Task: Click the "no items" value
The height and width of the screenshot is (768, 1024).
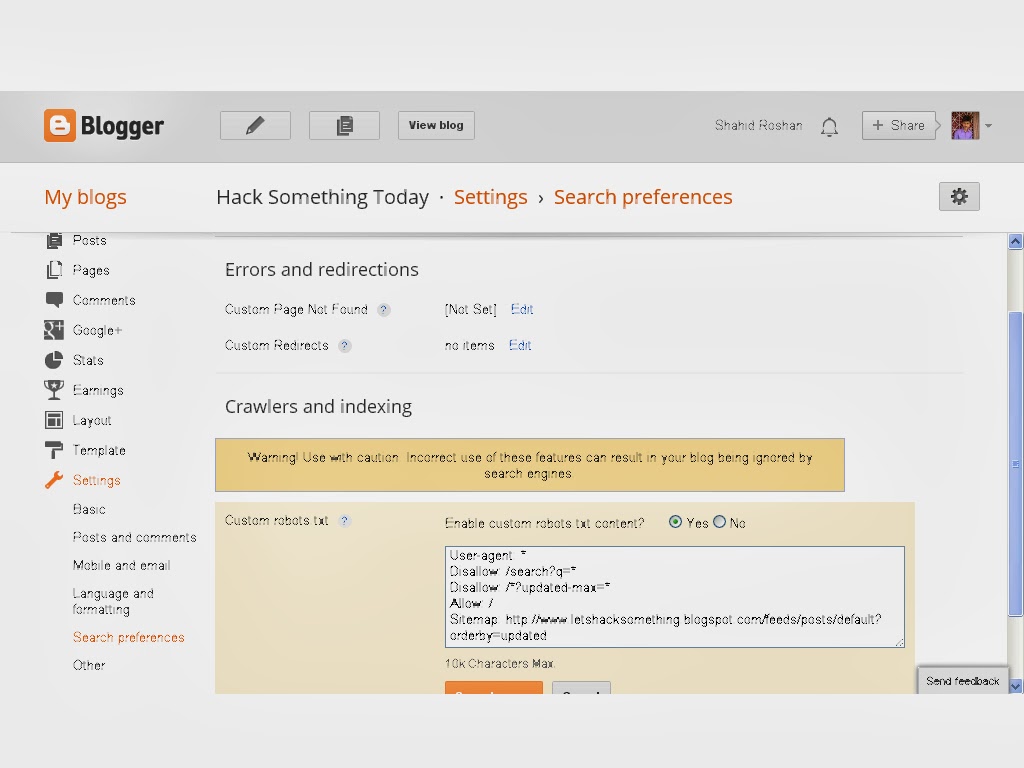Action: [x=470, y=345]
